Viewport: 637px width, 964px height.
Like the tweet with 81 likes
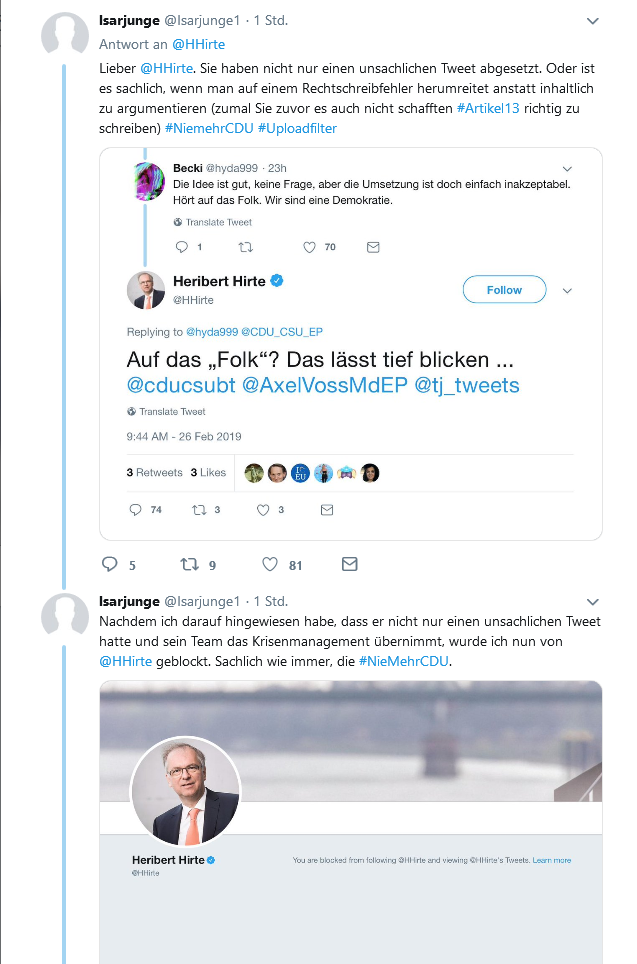pyautogui.click(x=270, y=564)
